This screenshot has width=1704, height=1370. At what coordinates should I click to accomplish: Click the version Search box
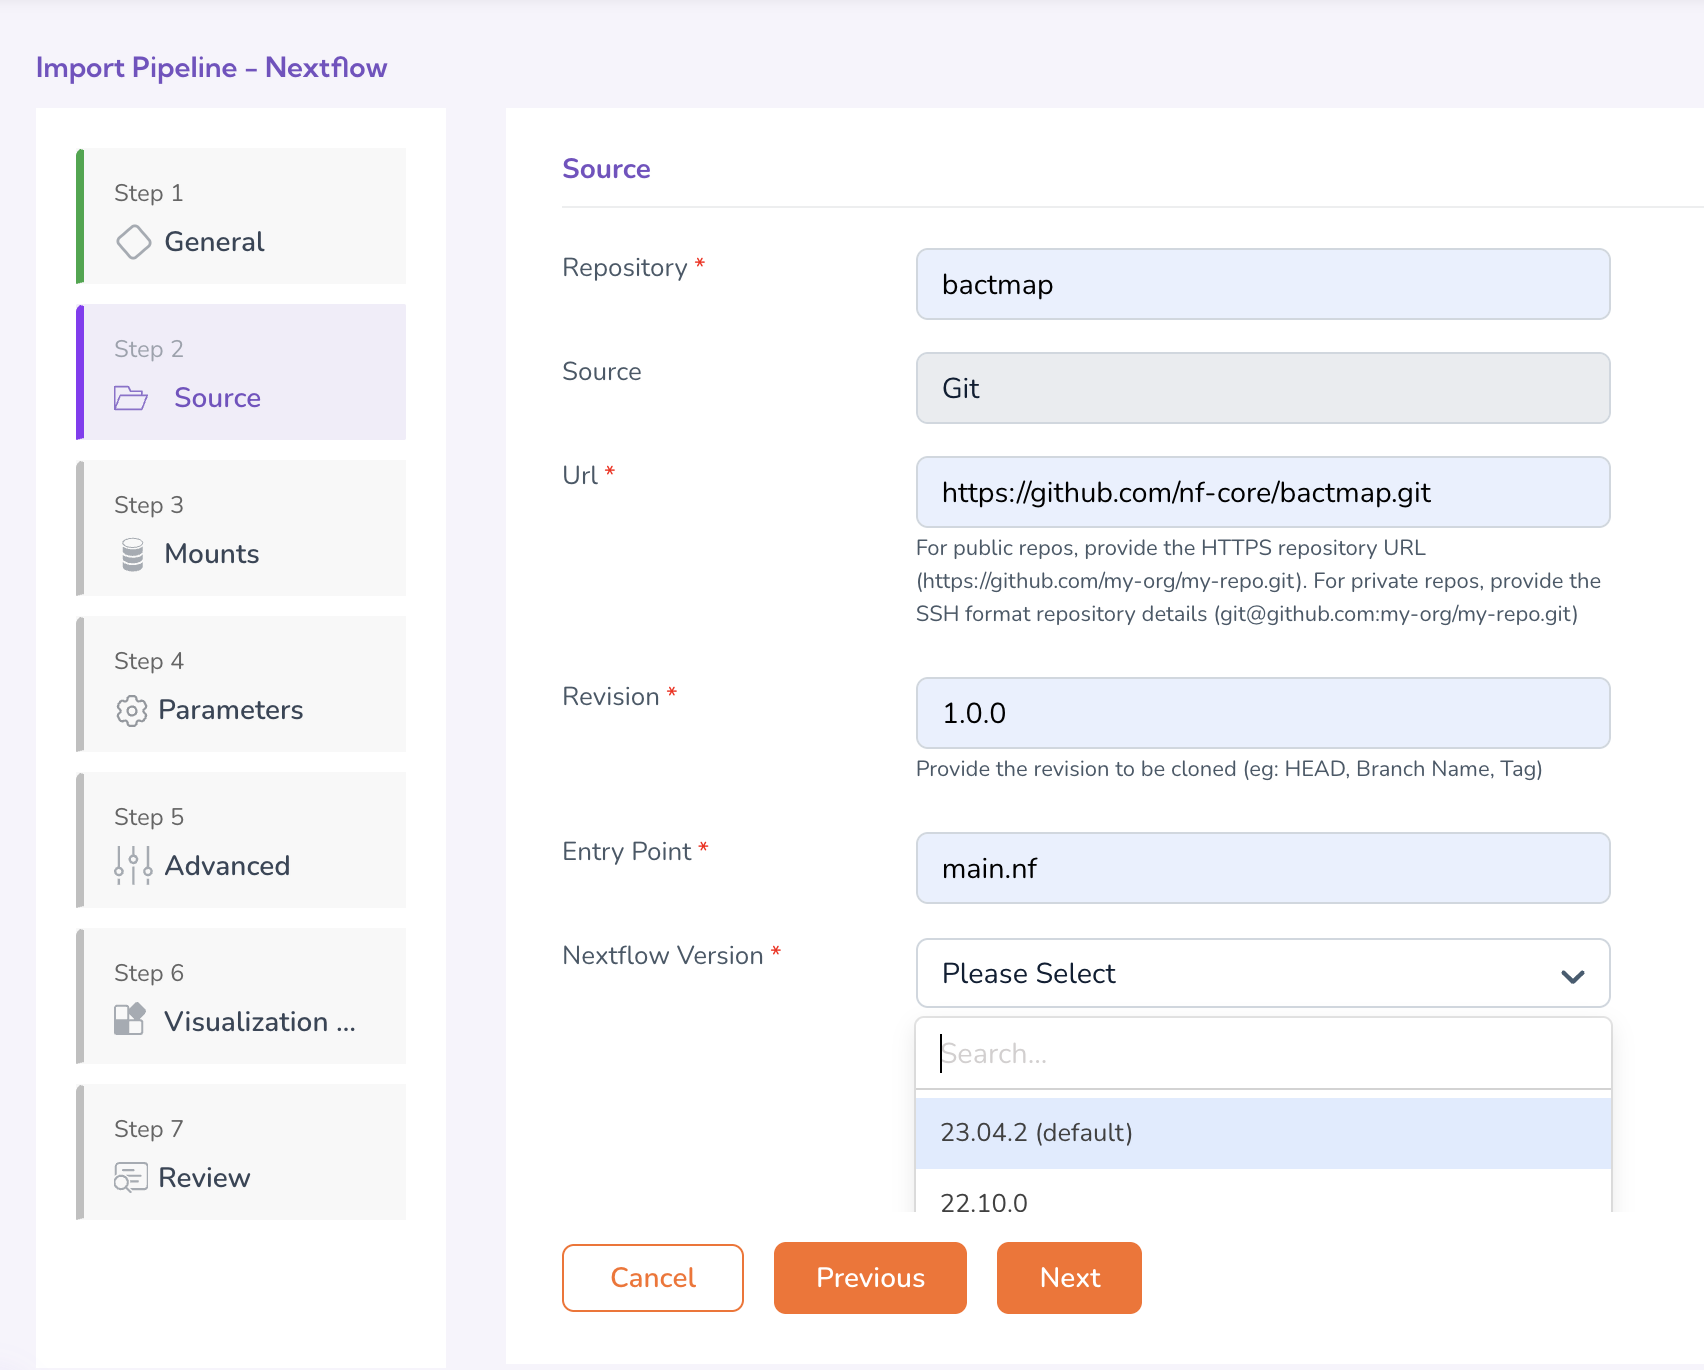(x=1262, y=1054)
